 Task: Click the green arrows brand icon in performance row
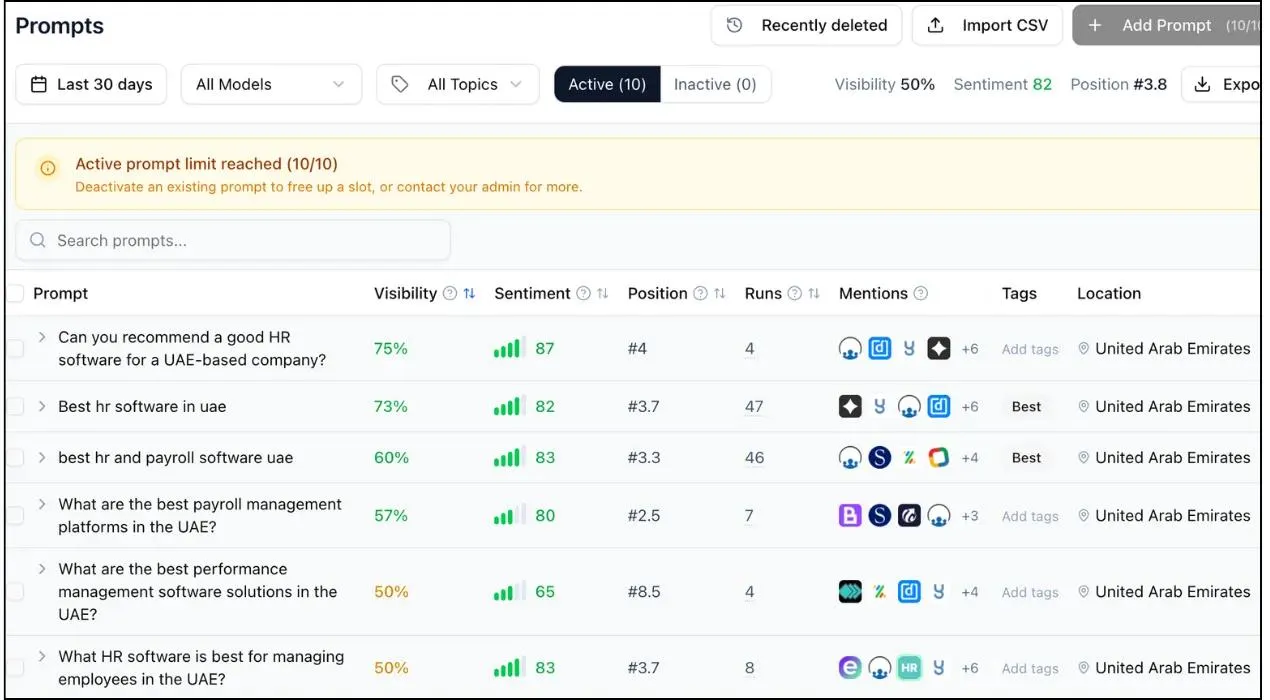(850, 592)
